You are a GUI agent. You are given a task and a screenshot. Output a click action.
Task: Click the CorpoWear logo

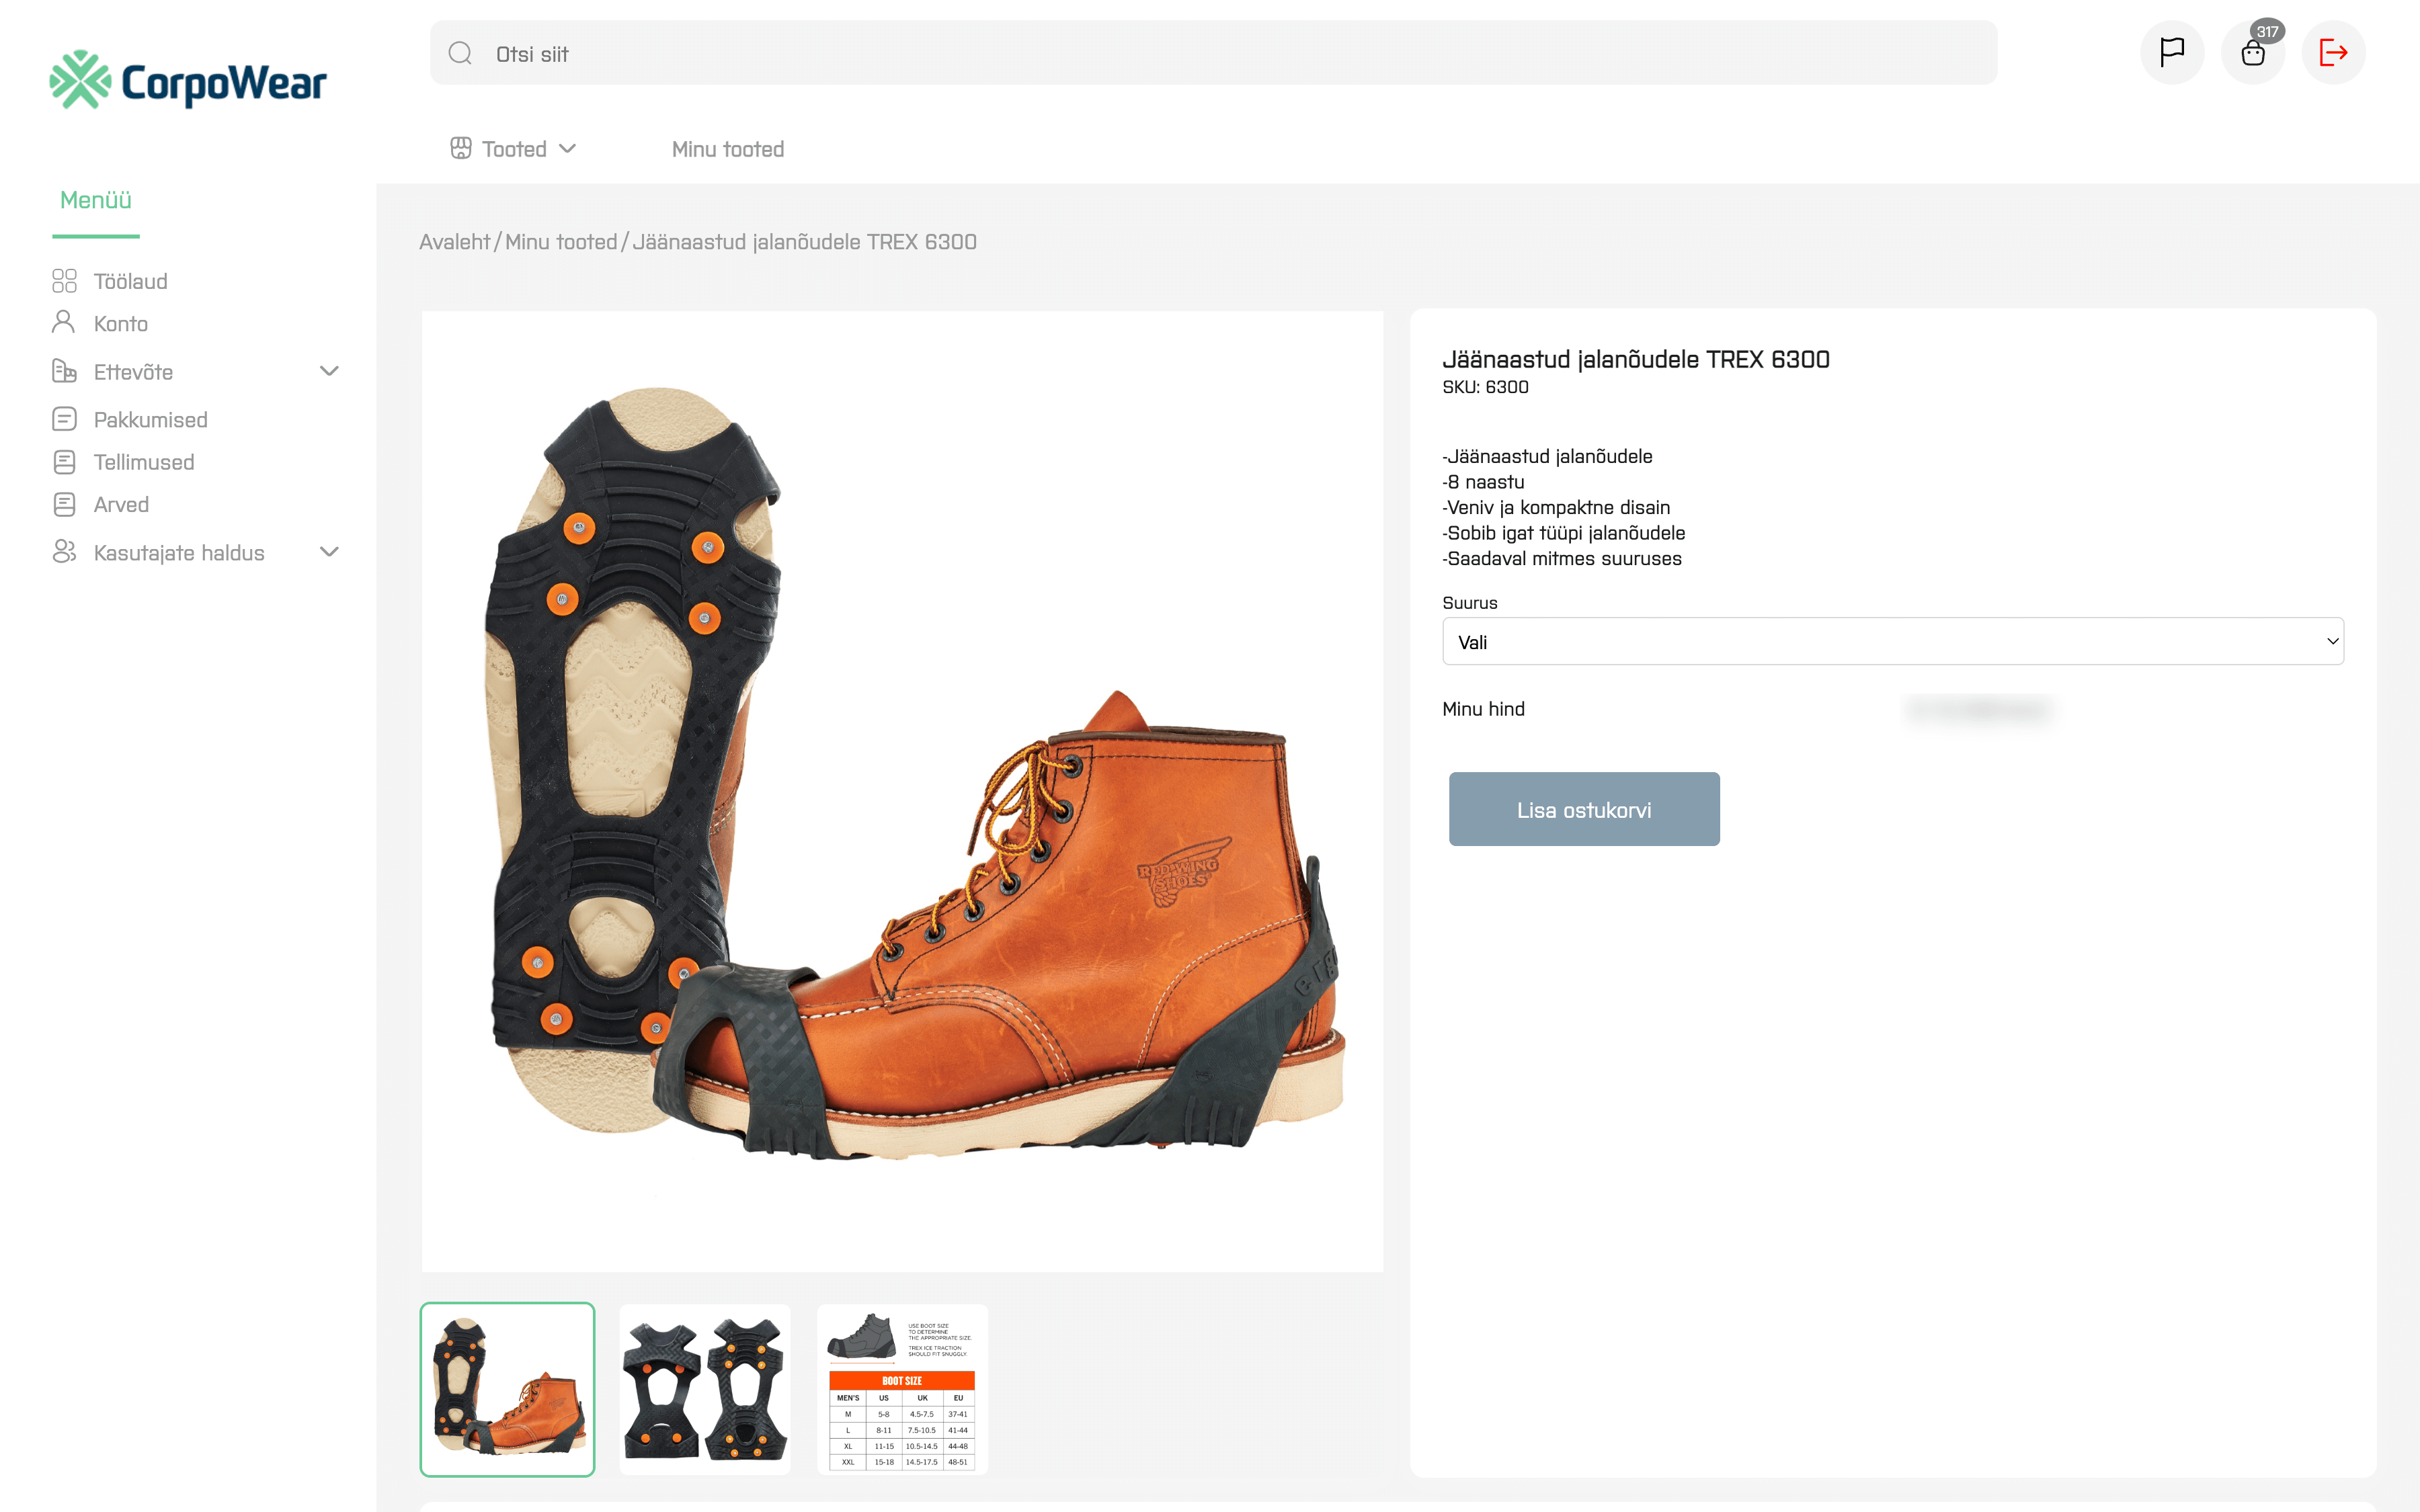coord(188,81)
